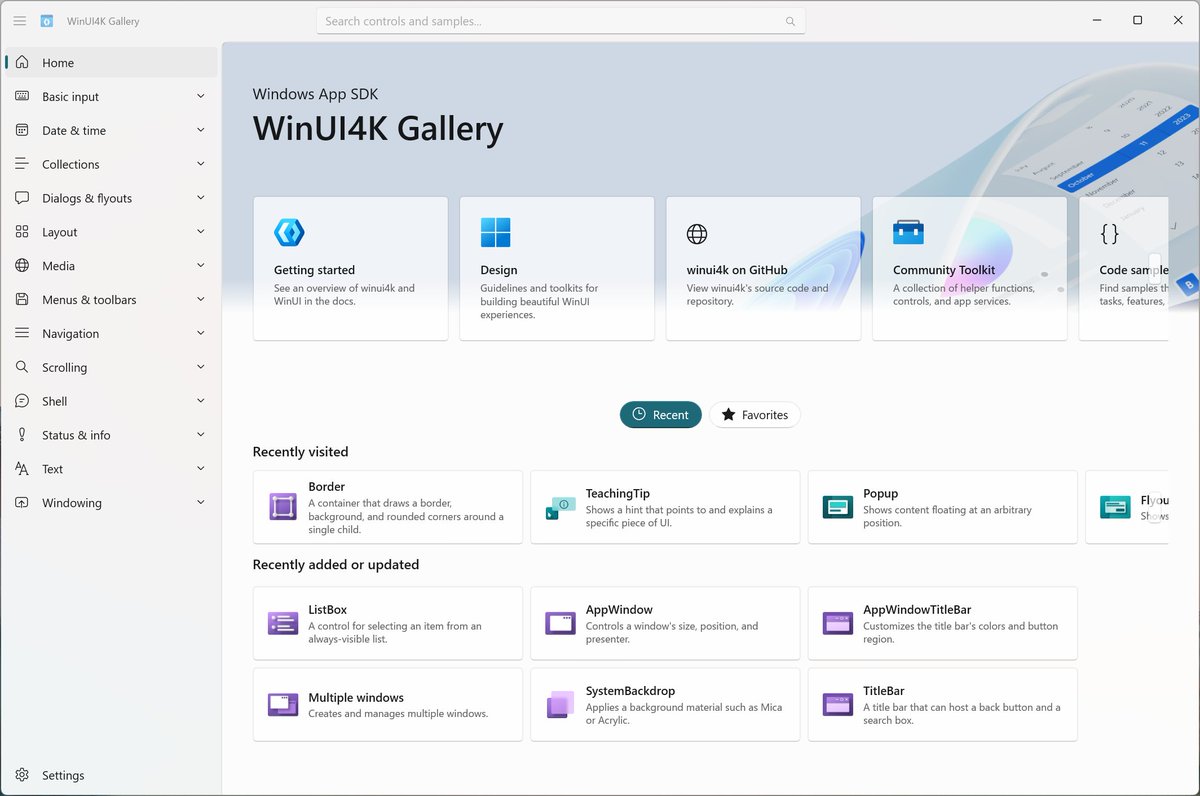
Task: Focus the Search controls and samples box
Action: click(561, 21)
